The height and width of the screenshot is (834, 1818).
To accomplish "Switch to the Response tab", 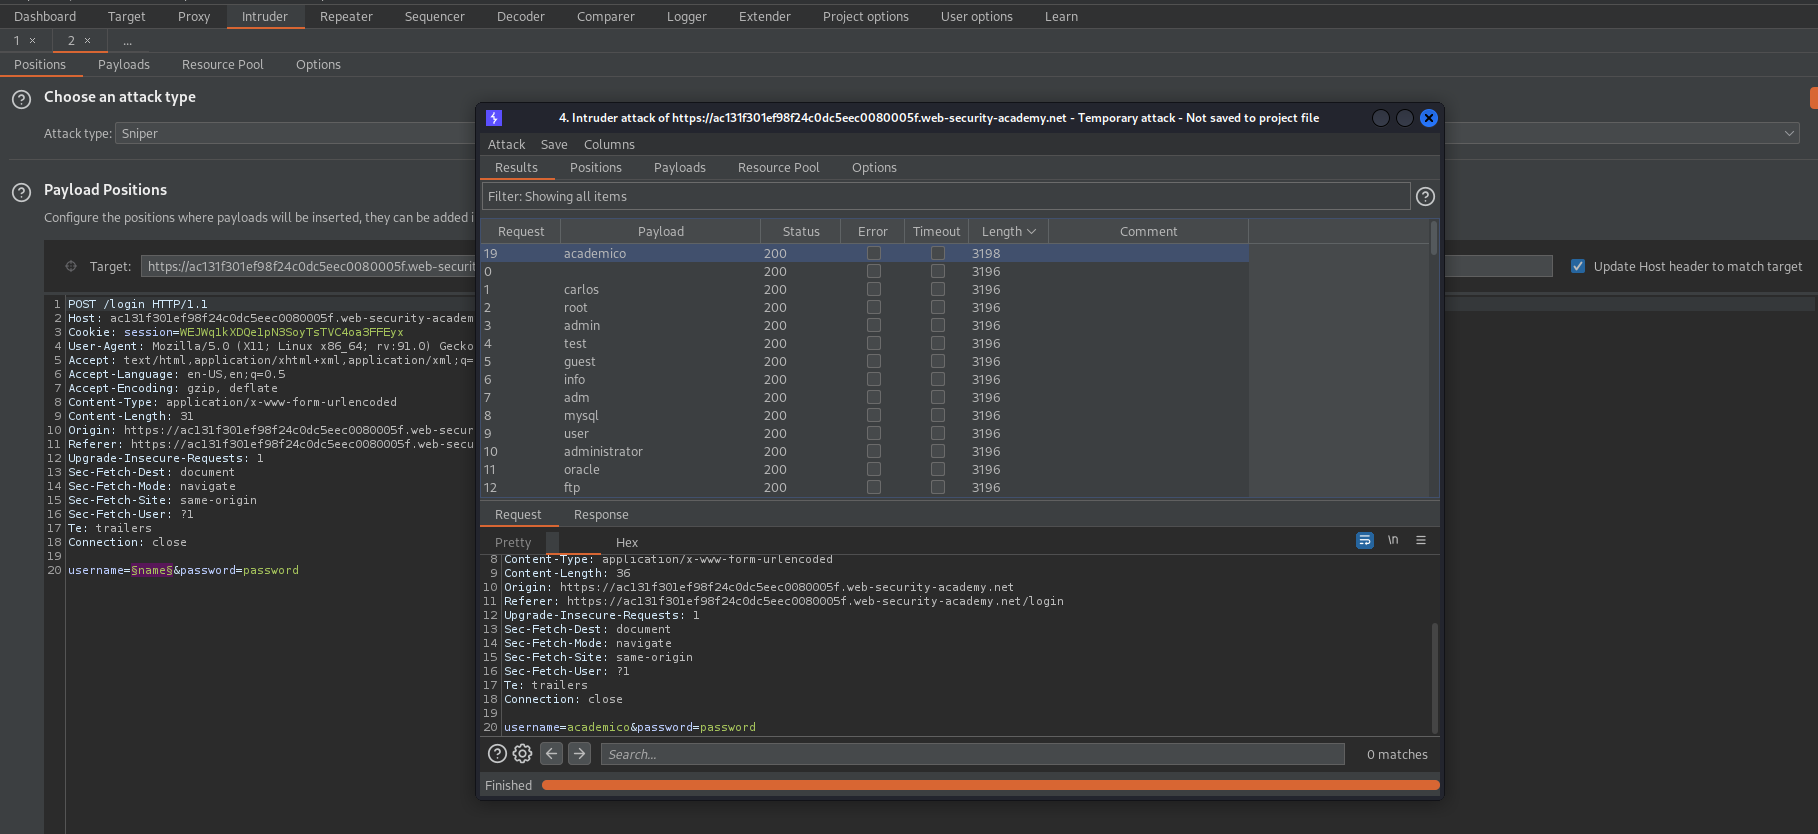I will pos(601,514).
